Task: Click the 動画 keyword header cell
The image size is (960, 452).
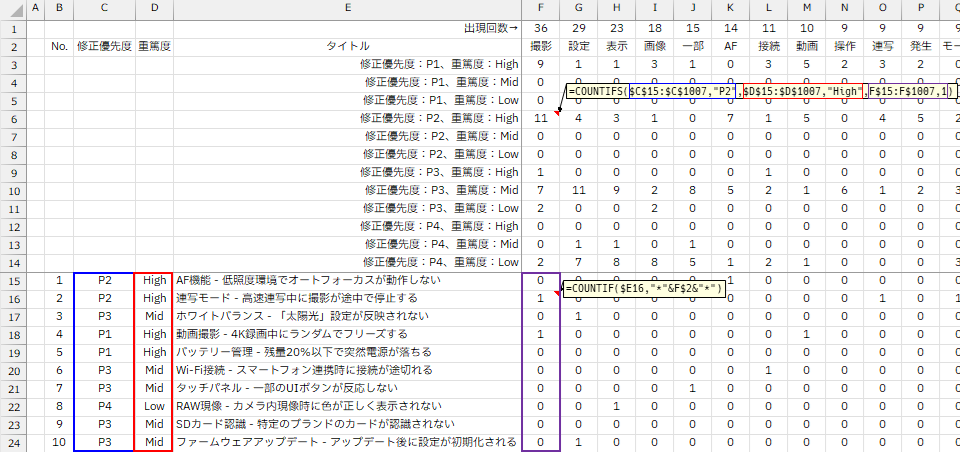Action: click(806, 47)
